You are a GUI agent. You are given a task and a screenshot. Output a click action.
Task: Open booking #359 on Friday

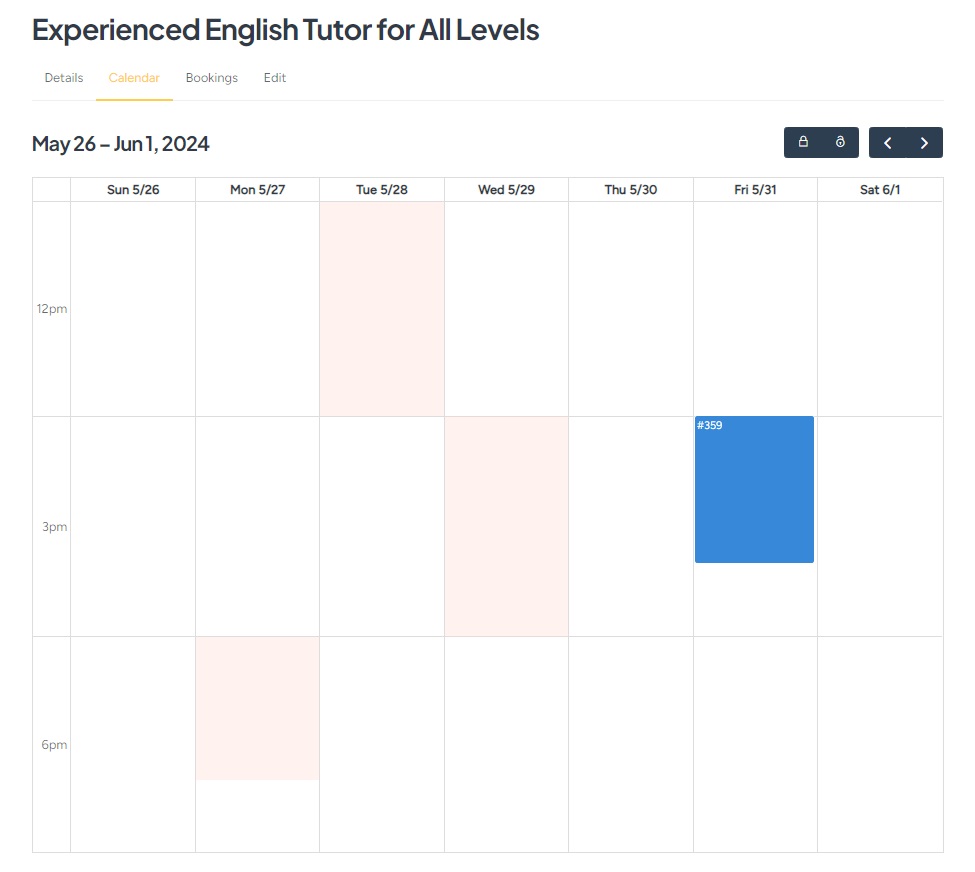tap(754, 489)
